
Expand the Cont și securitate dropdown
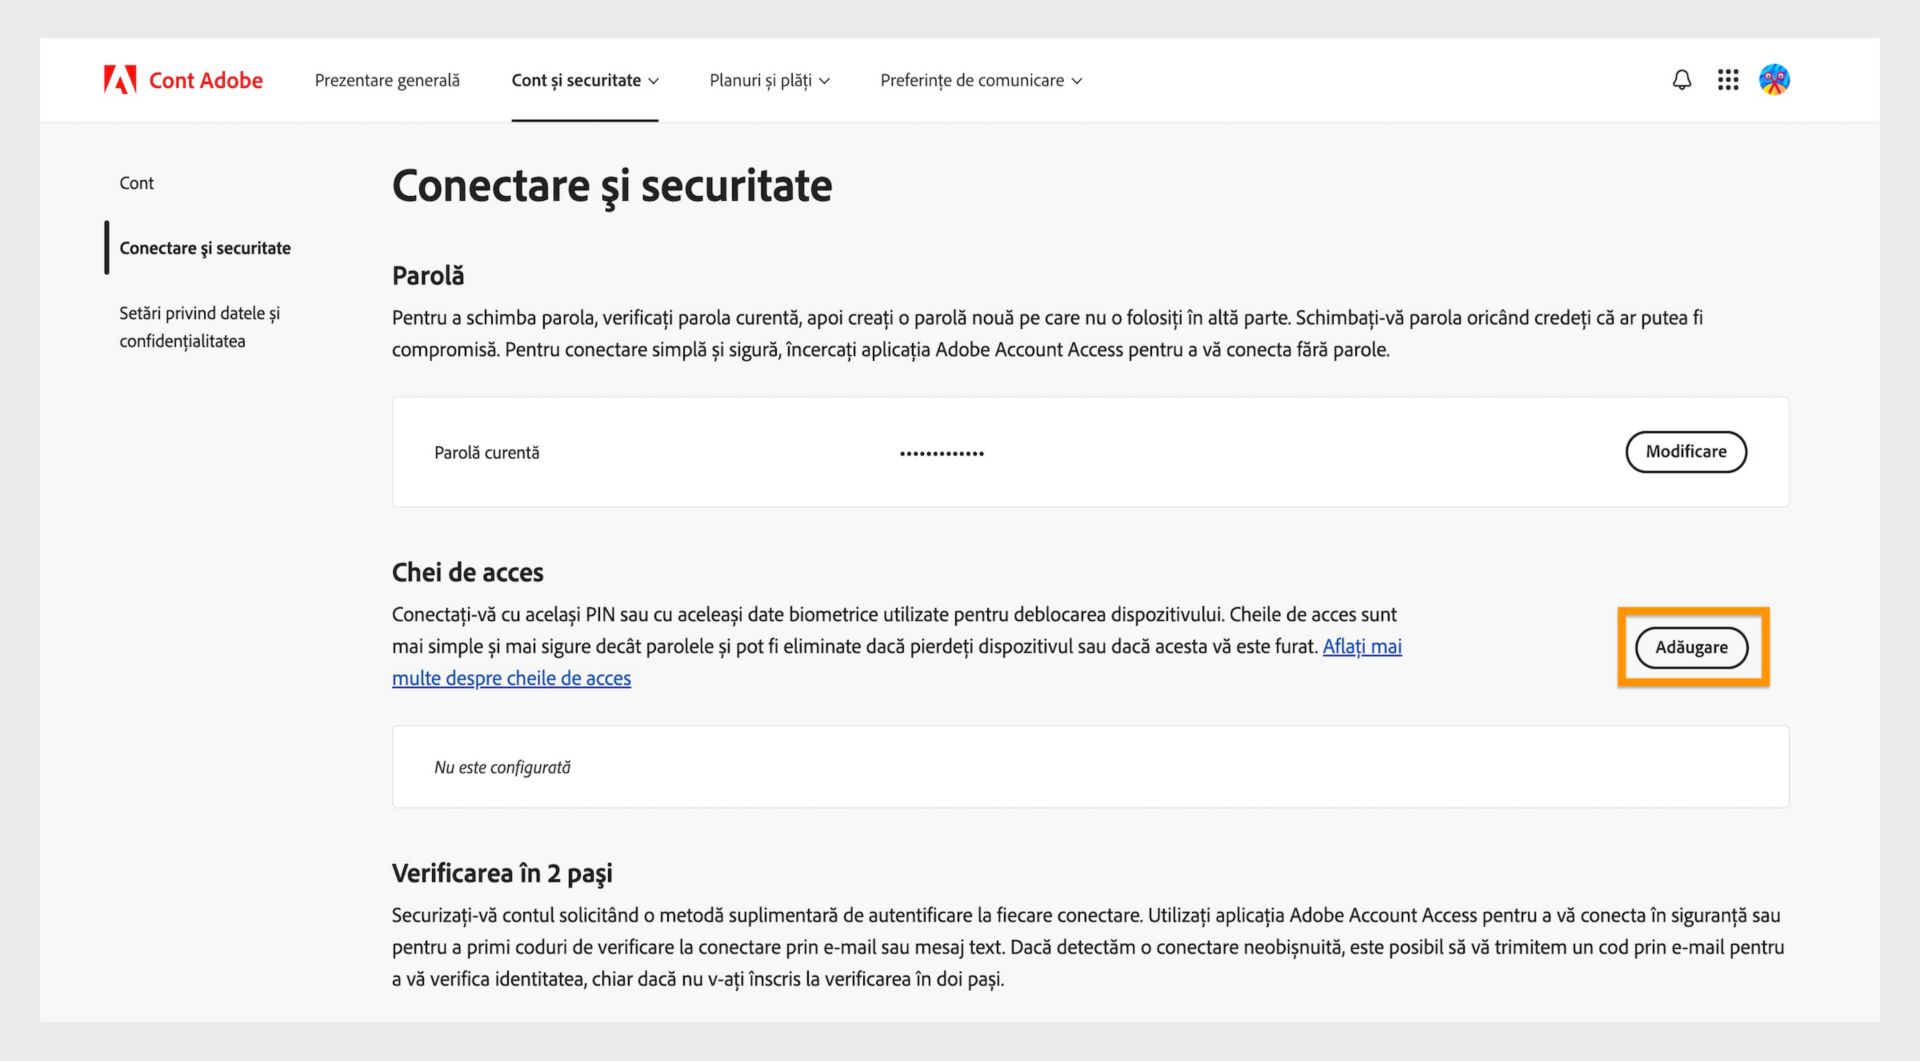[585, 80]
